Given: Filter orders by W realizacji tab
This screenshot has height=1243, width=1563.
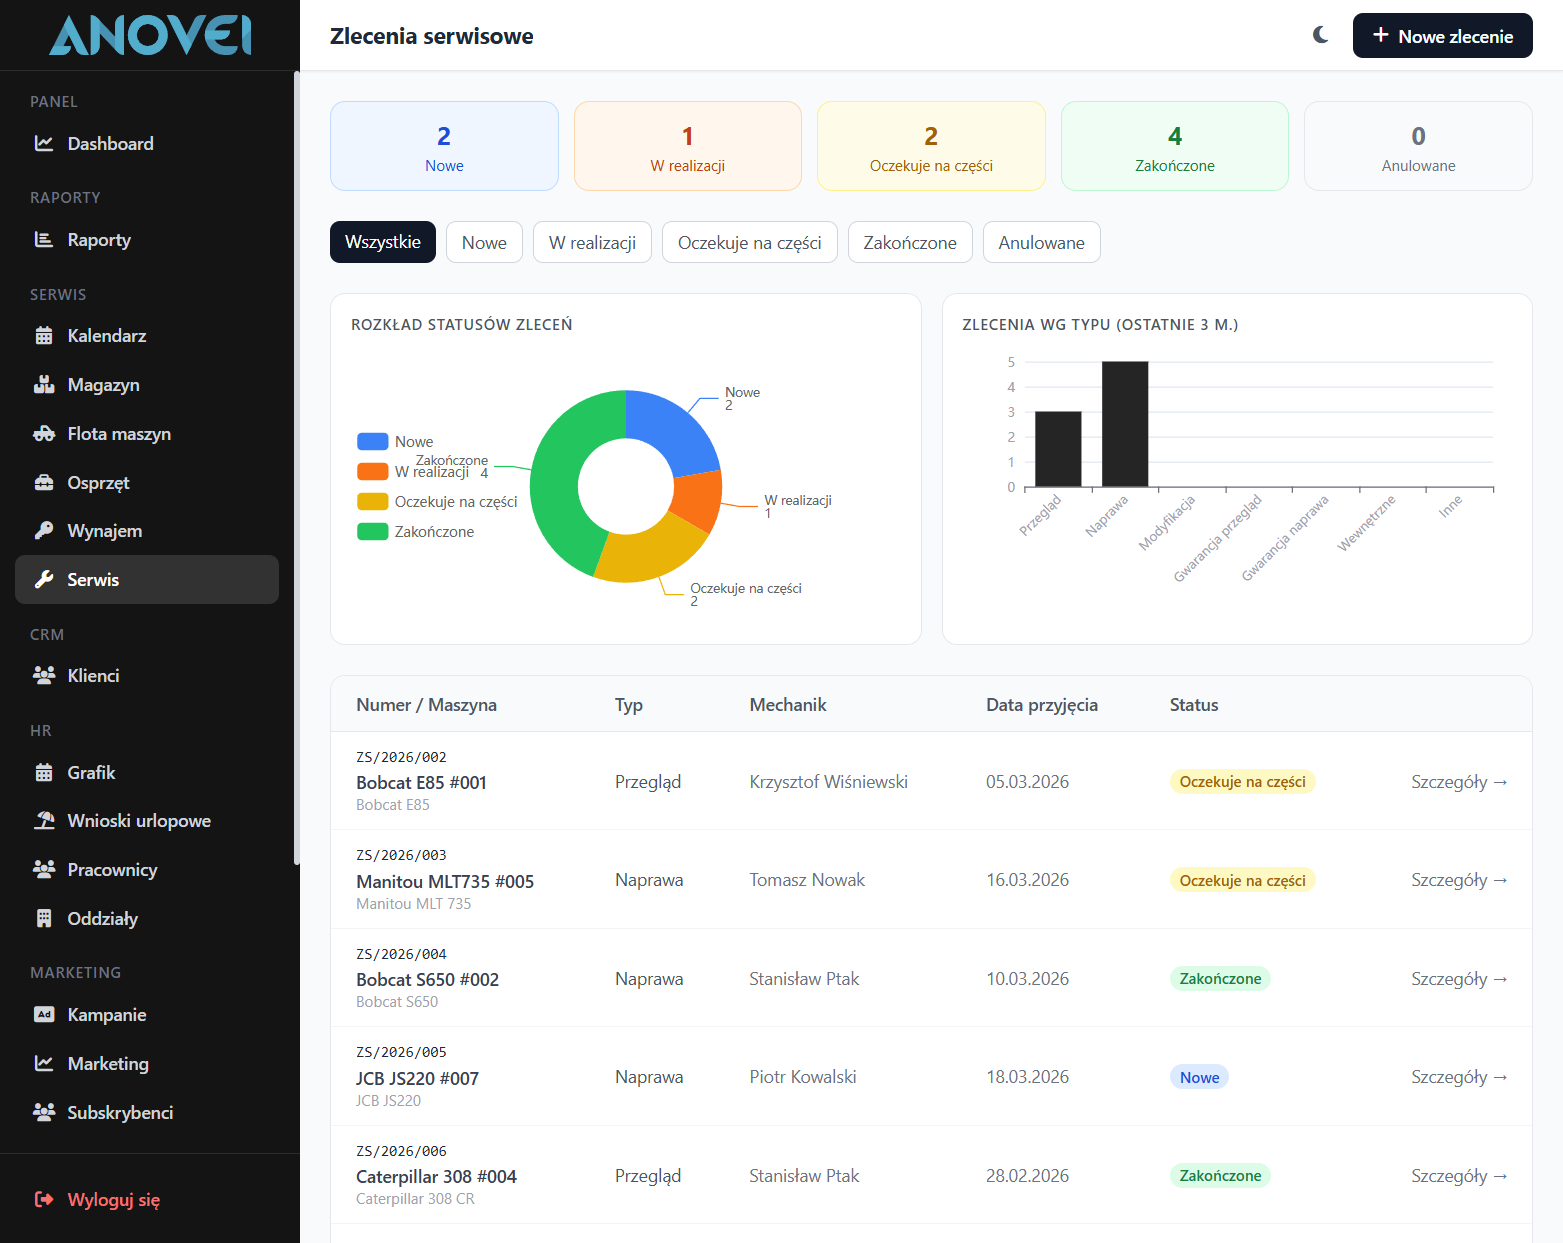Looking at the screenshot, I should point(592,243).
